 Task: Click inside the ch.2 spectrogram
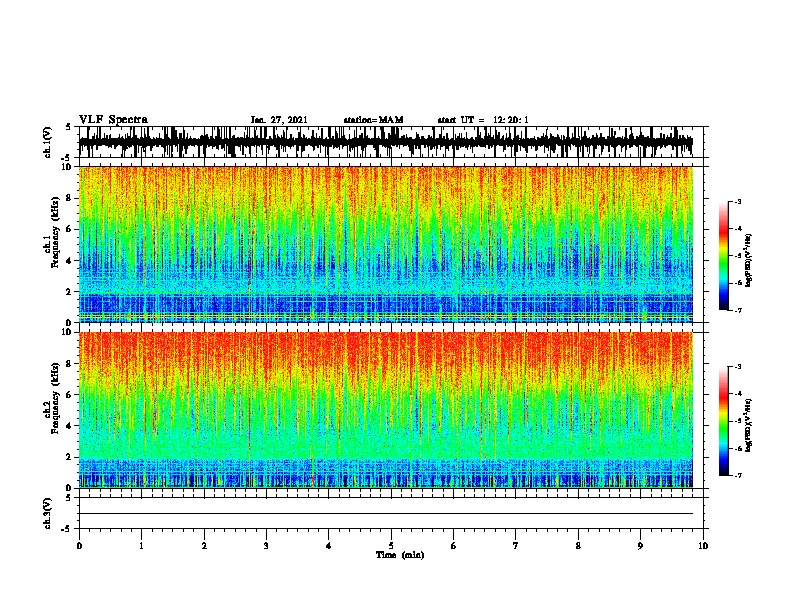pyautogui.click(x=386, y=410)
